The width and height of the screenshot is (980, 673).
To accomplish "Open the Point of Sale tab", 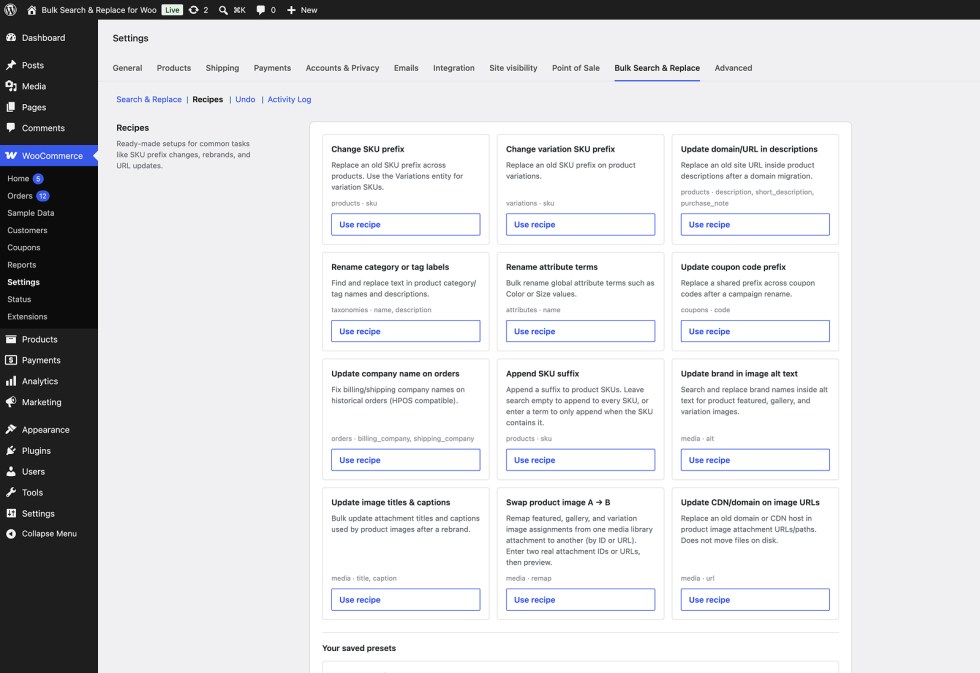I will (x=576, y=68).
